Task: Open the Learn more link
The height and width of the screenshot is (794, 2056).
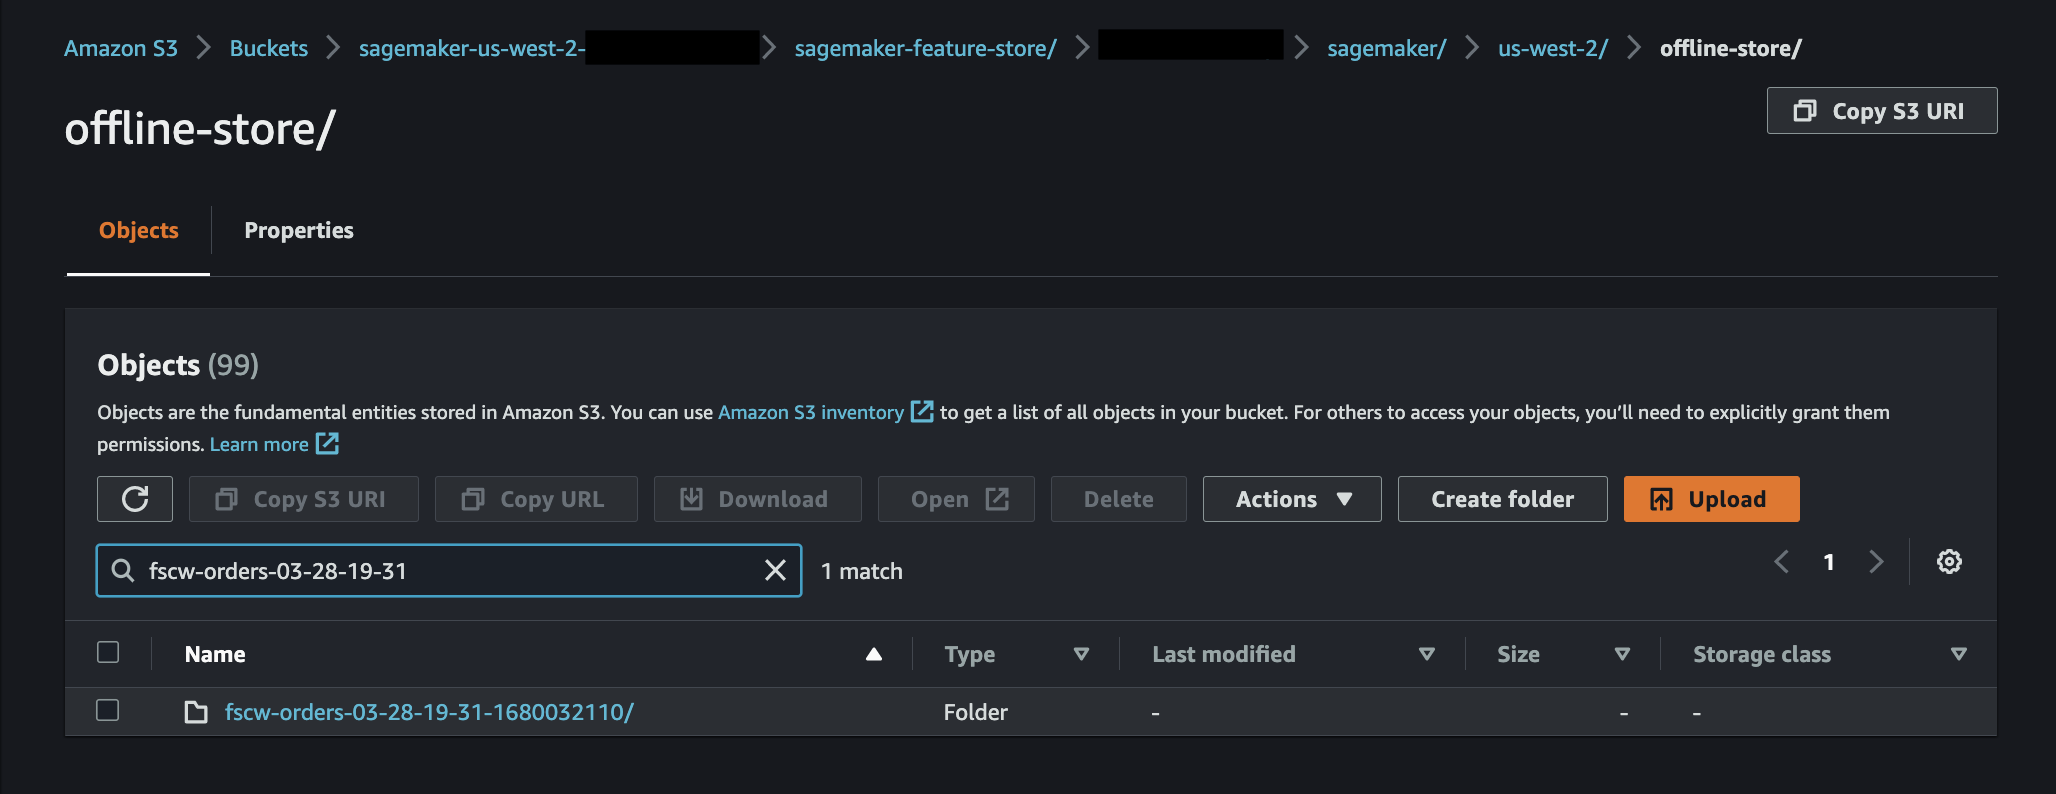Action: (x=259, y=444)
